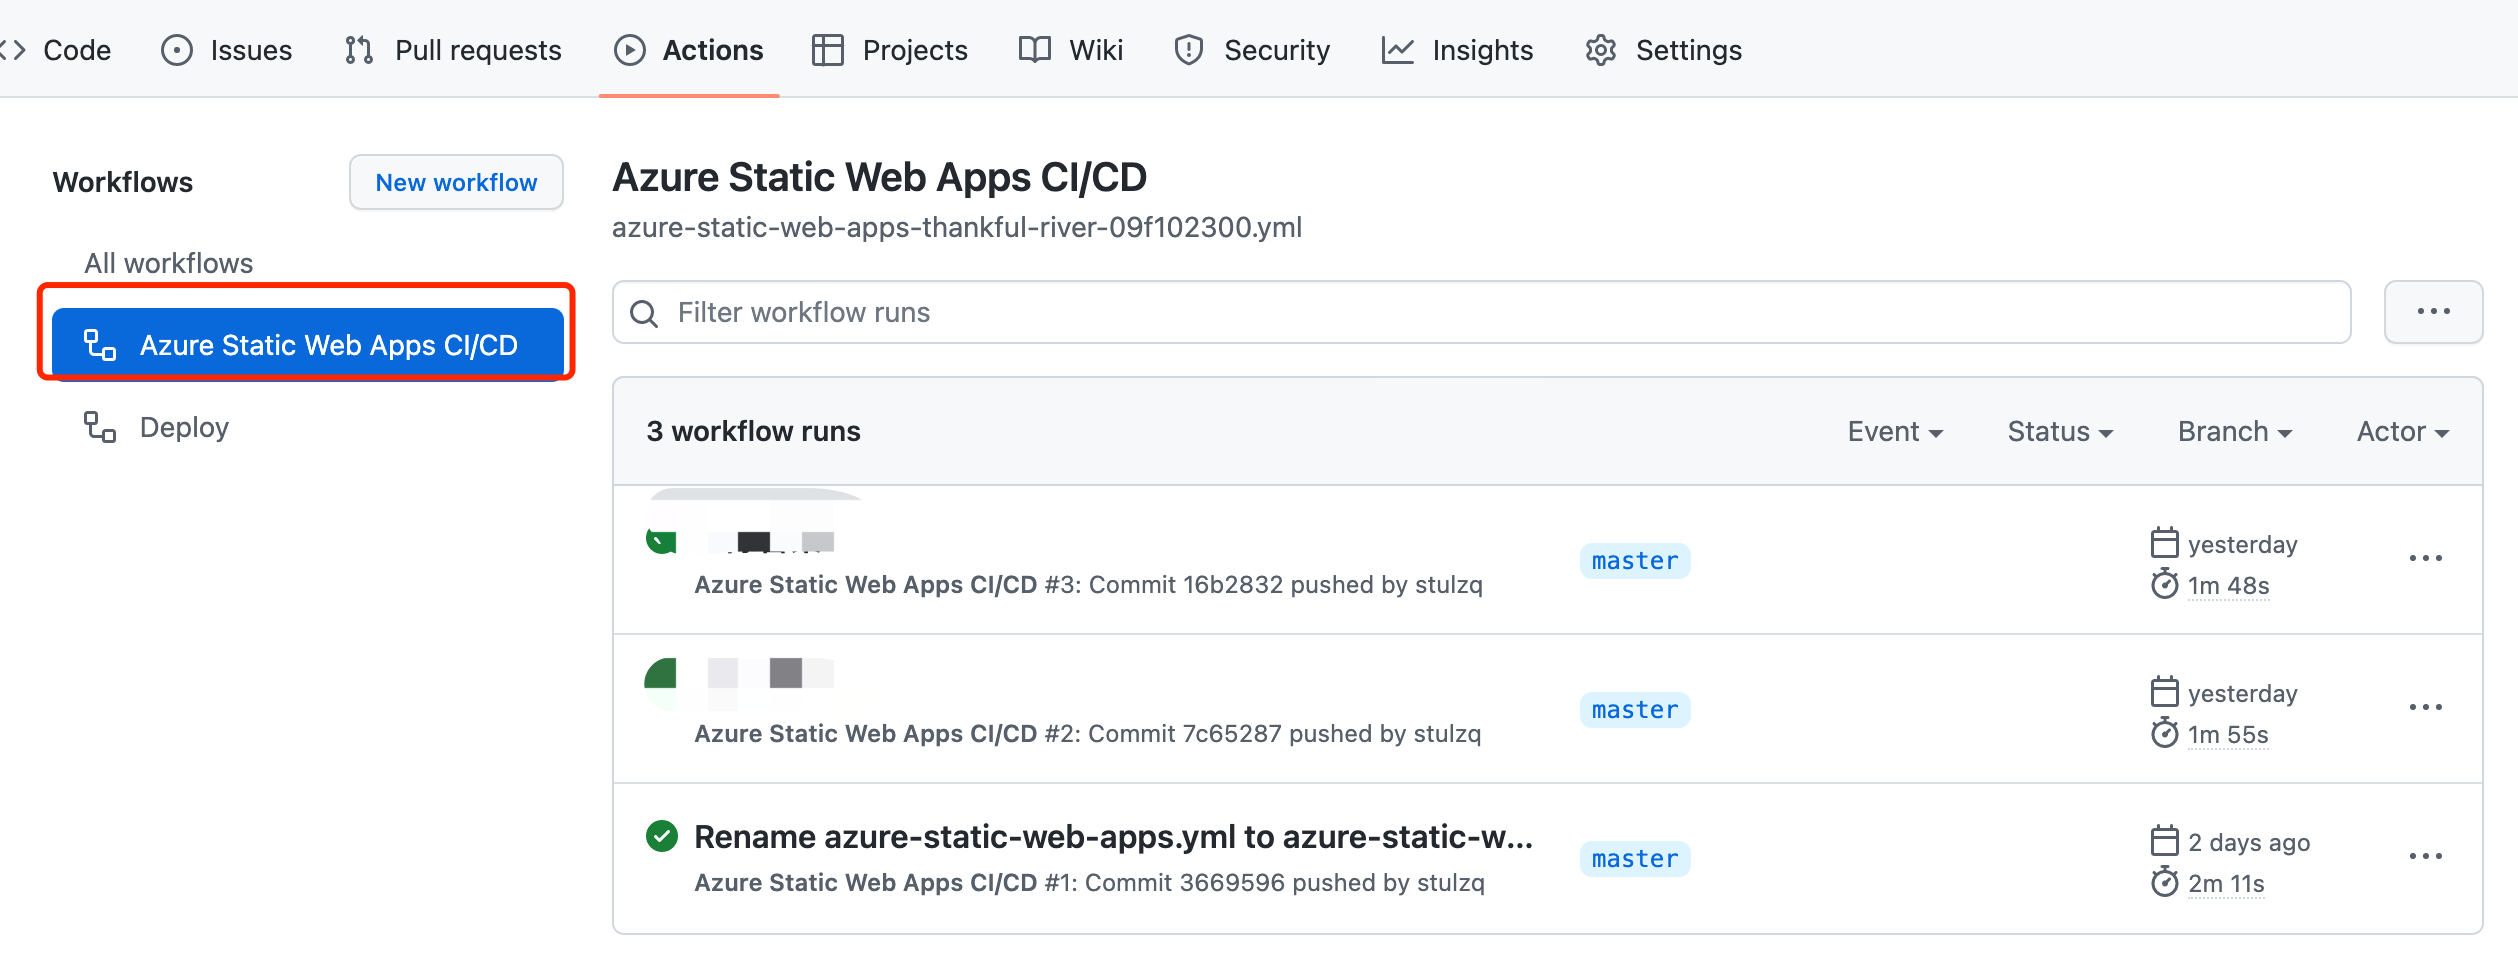Click the 1m 55s duration
The width and height of the screenshot is (2518, 980).
tap(2228, 735)
